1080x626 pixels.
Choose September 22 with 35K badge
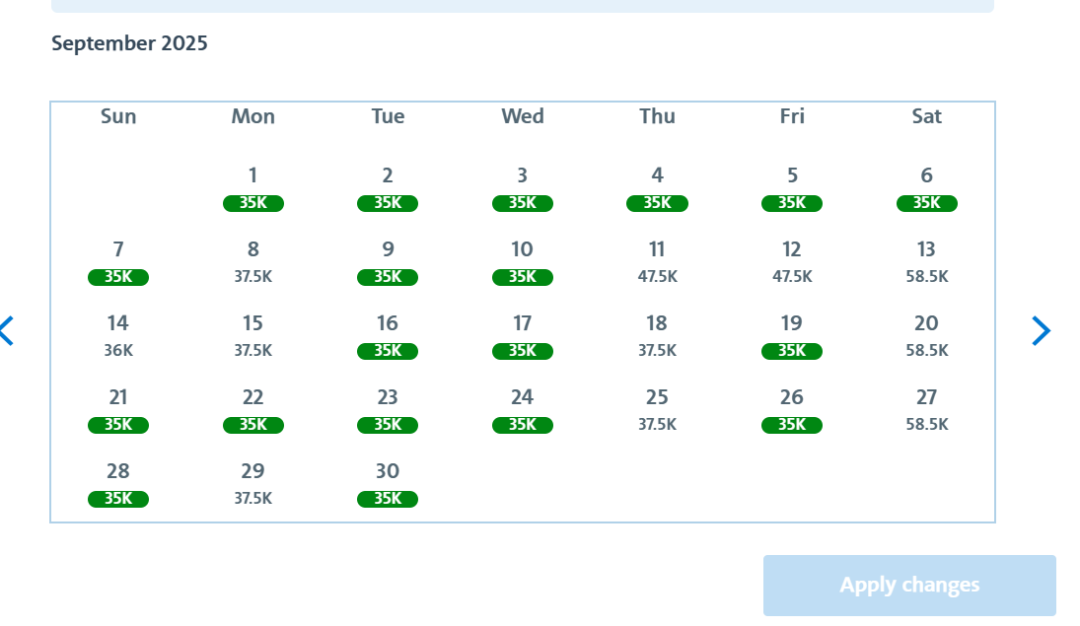coord(253,410)
